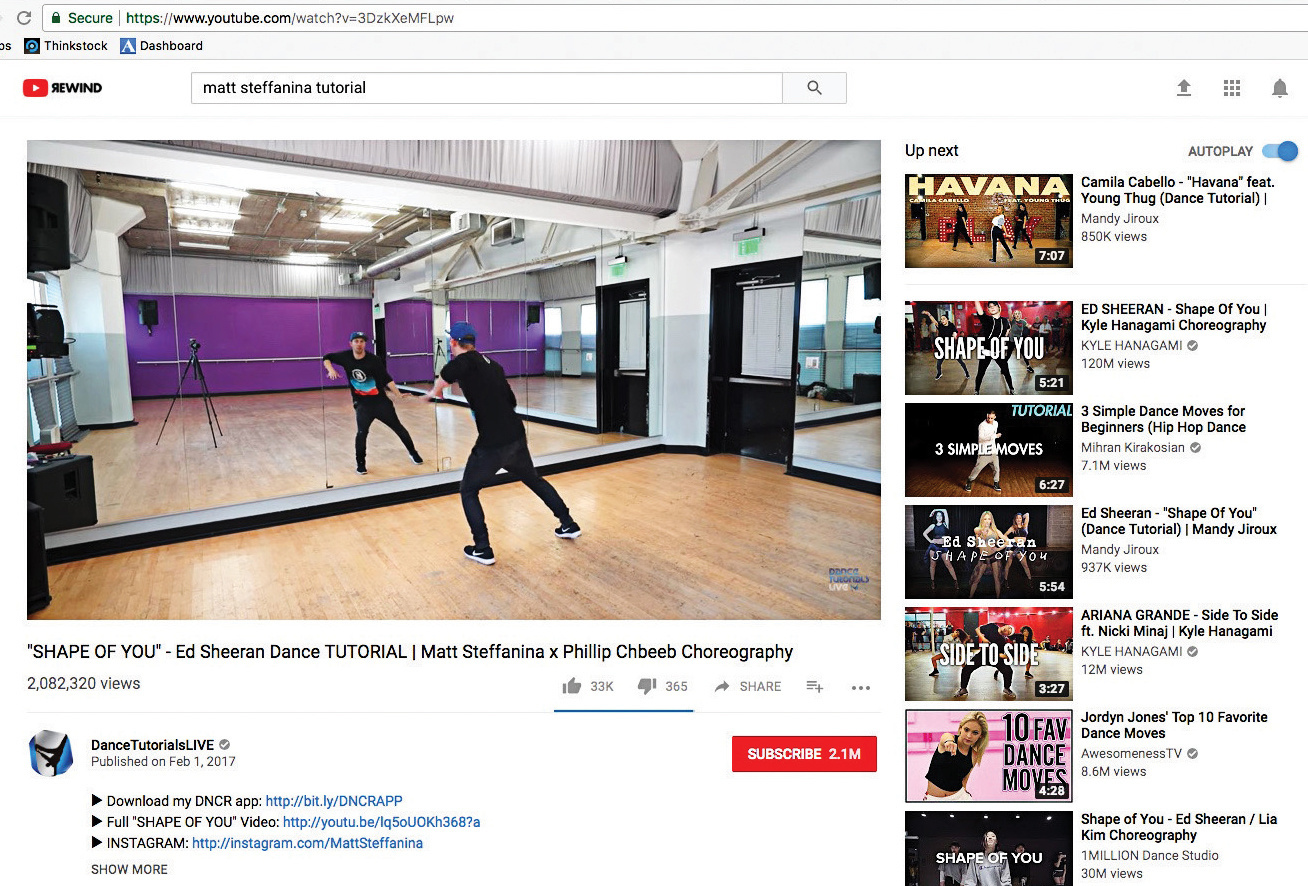Click the DanceTutorialsLIVE channel avatar
The image size is (1308, 886).
point(50,753)
